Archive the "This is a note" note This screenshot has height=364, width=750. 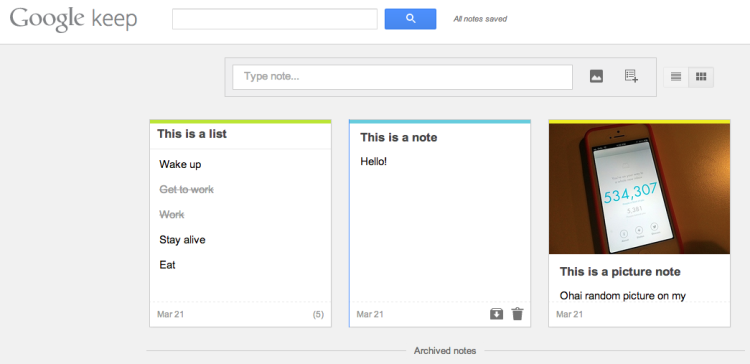tap(496, 314)
